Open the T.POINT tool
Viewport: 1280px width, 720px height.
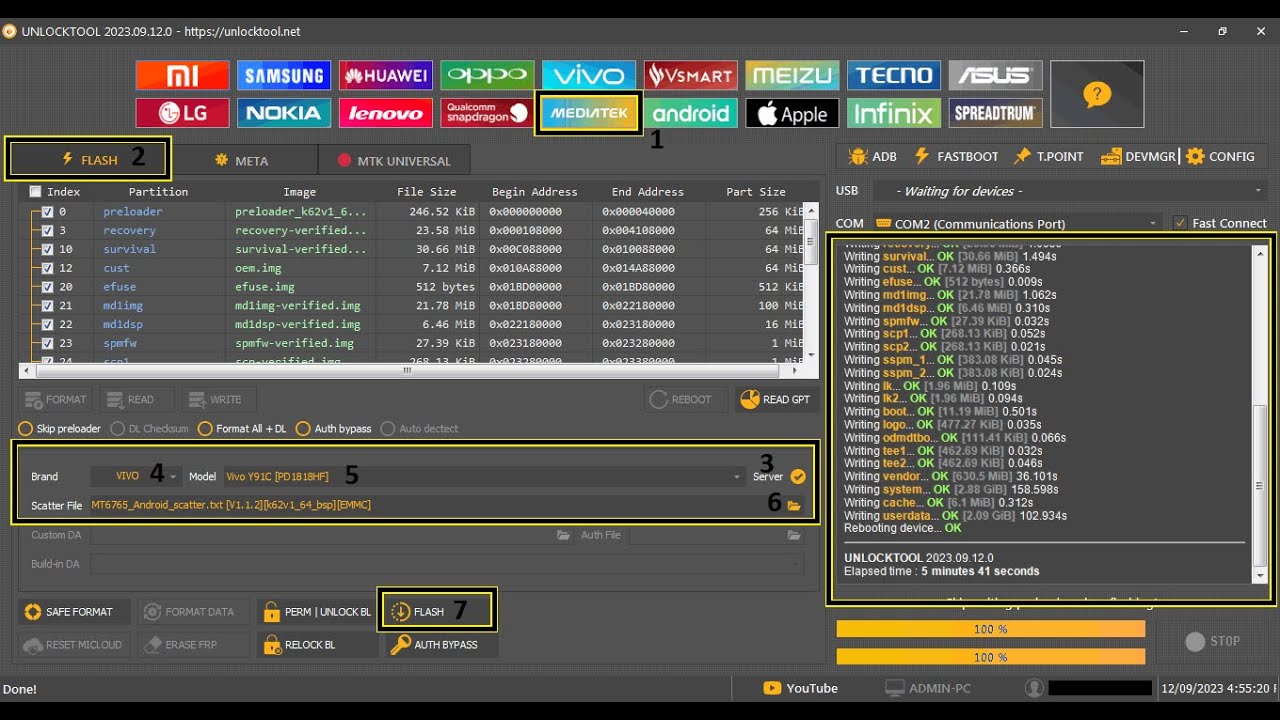click(x=1048, y=156)
